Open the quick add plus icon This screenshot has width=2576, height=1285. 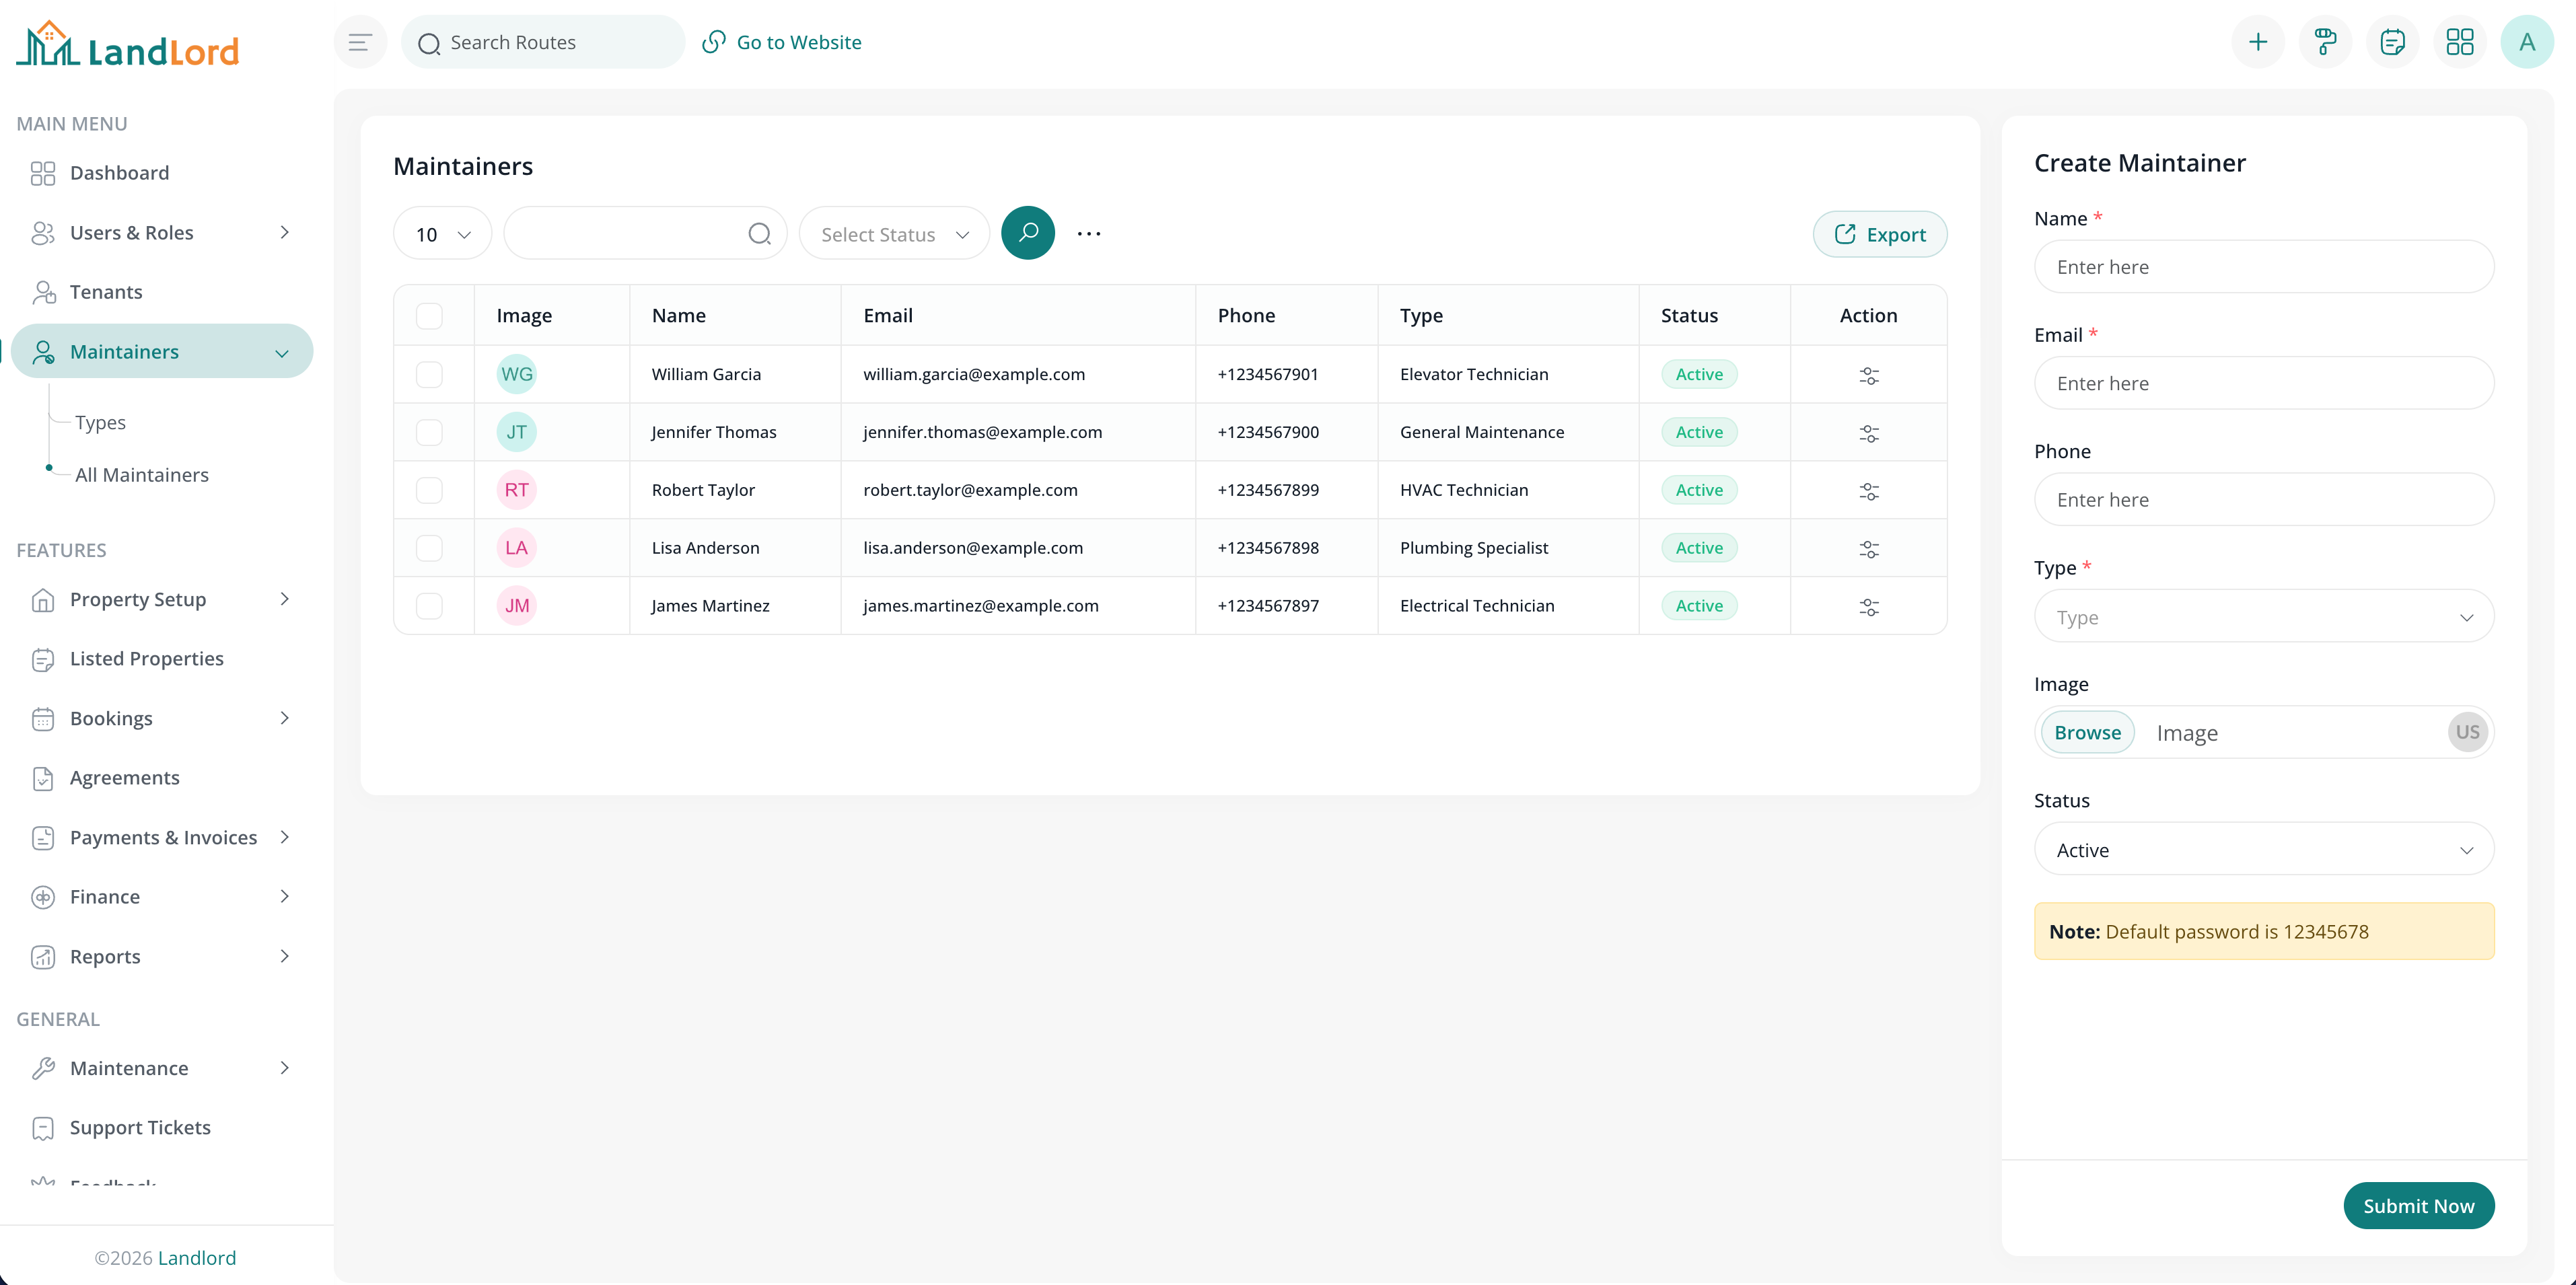pyautogui.click(x=2258, y=42)
